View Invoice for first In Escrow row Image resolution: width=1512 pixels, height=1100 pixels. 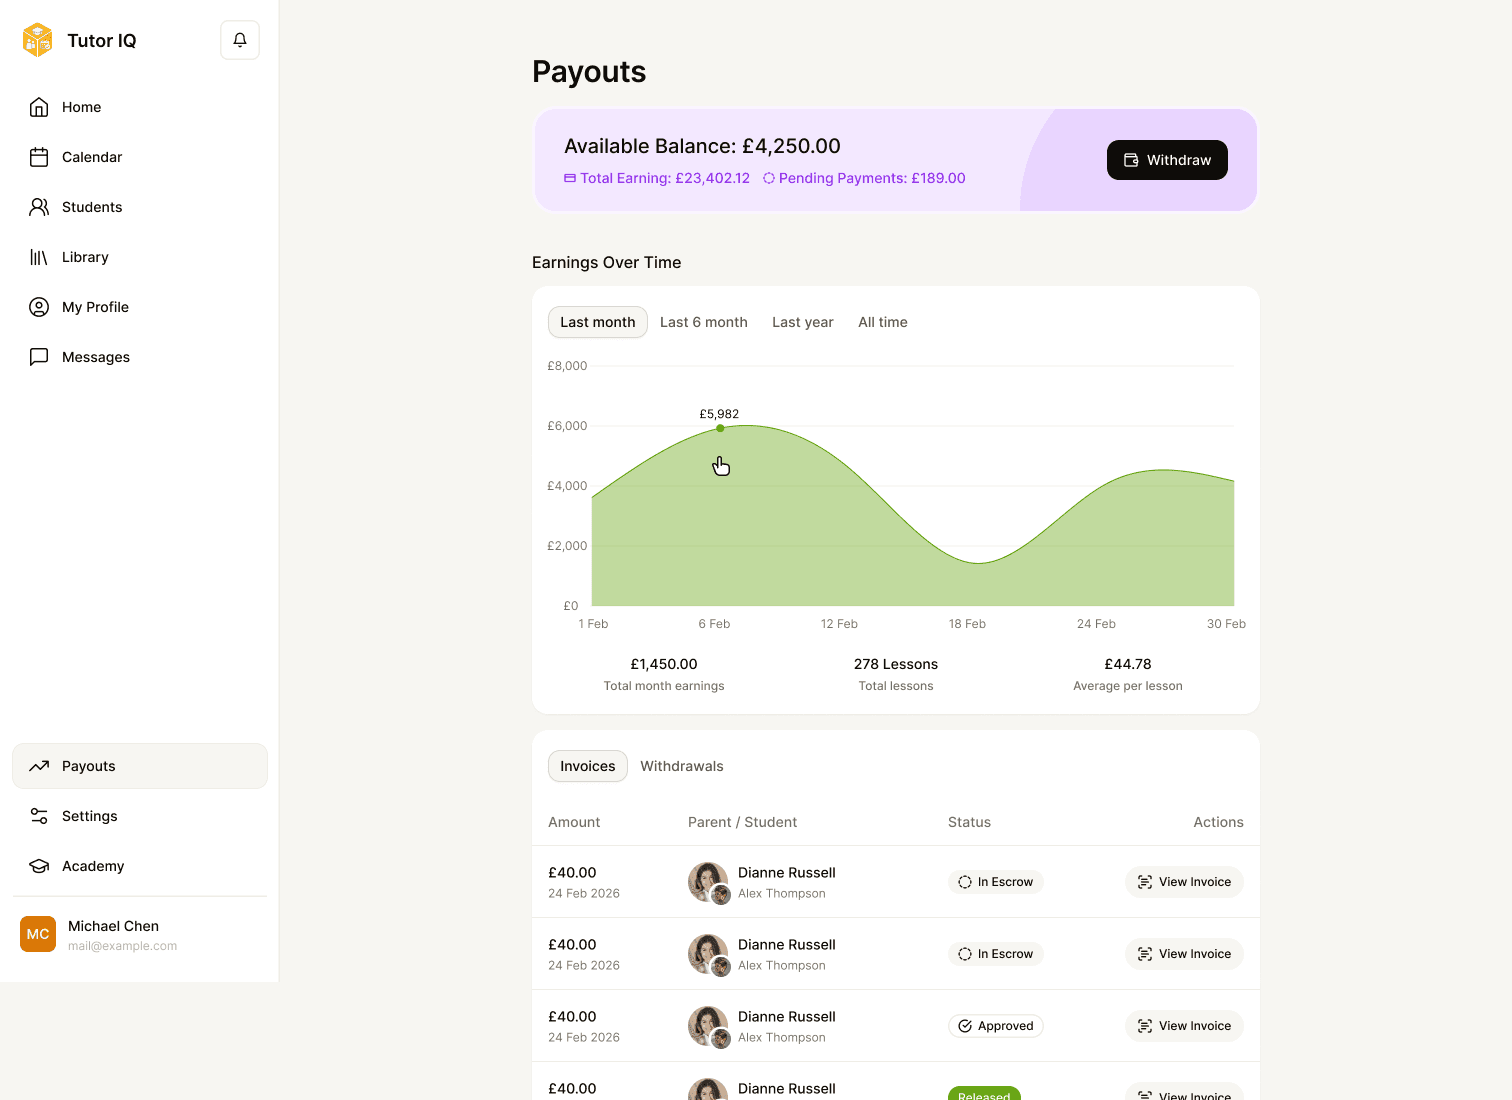coord(1184,882)
